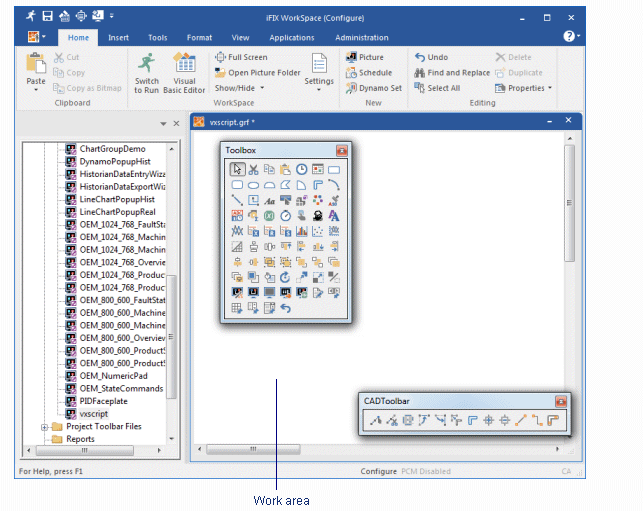The width and height of the screenshot is (643, 511).
Task: Click the orange pipe icon at CADToolbar end
Action: (x=553, y=420)
